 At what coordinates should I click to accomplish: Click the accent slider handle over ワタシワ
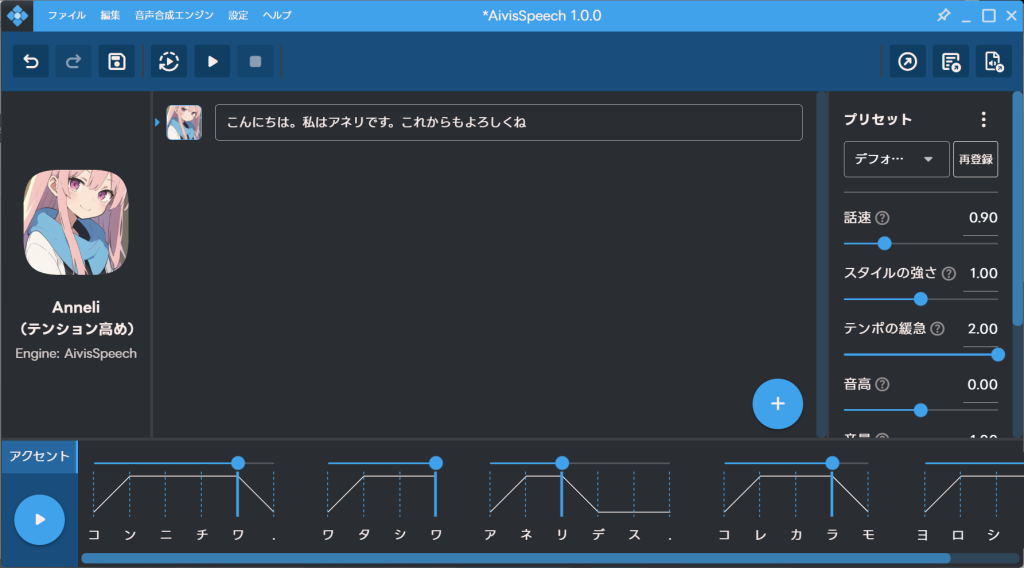tap(436, 463)
